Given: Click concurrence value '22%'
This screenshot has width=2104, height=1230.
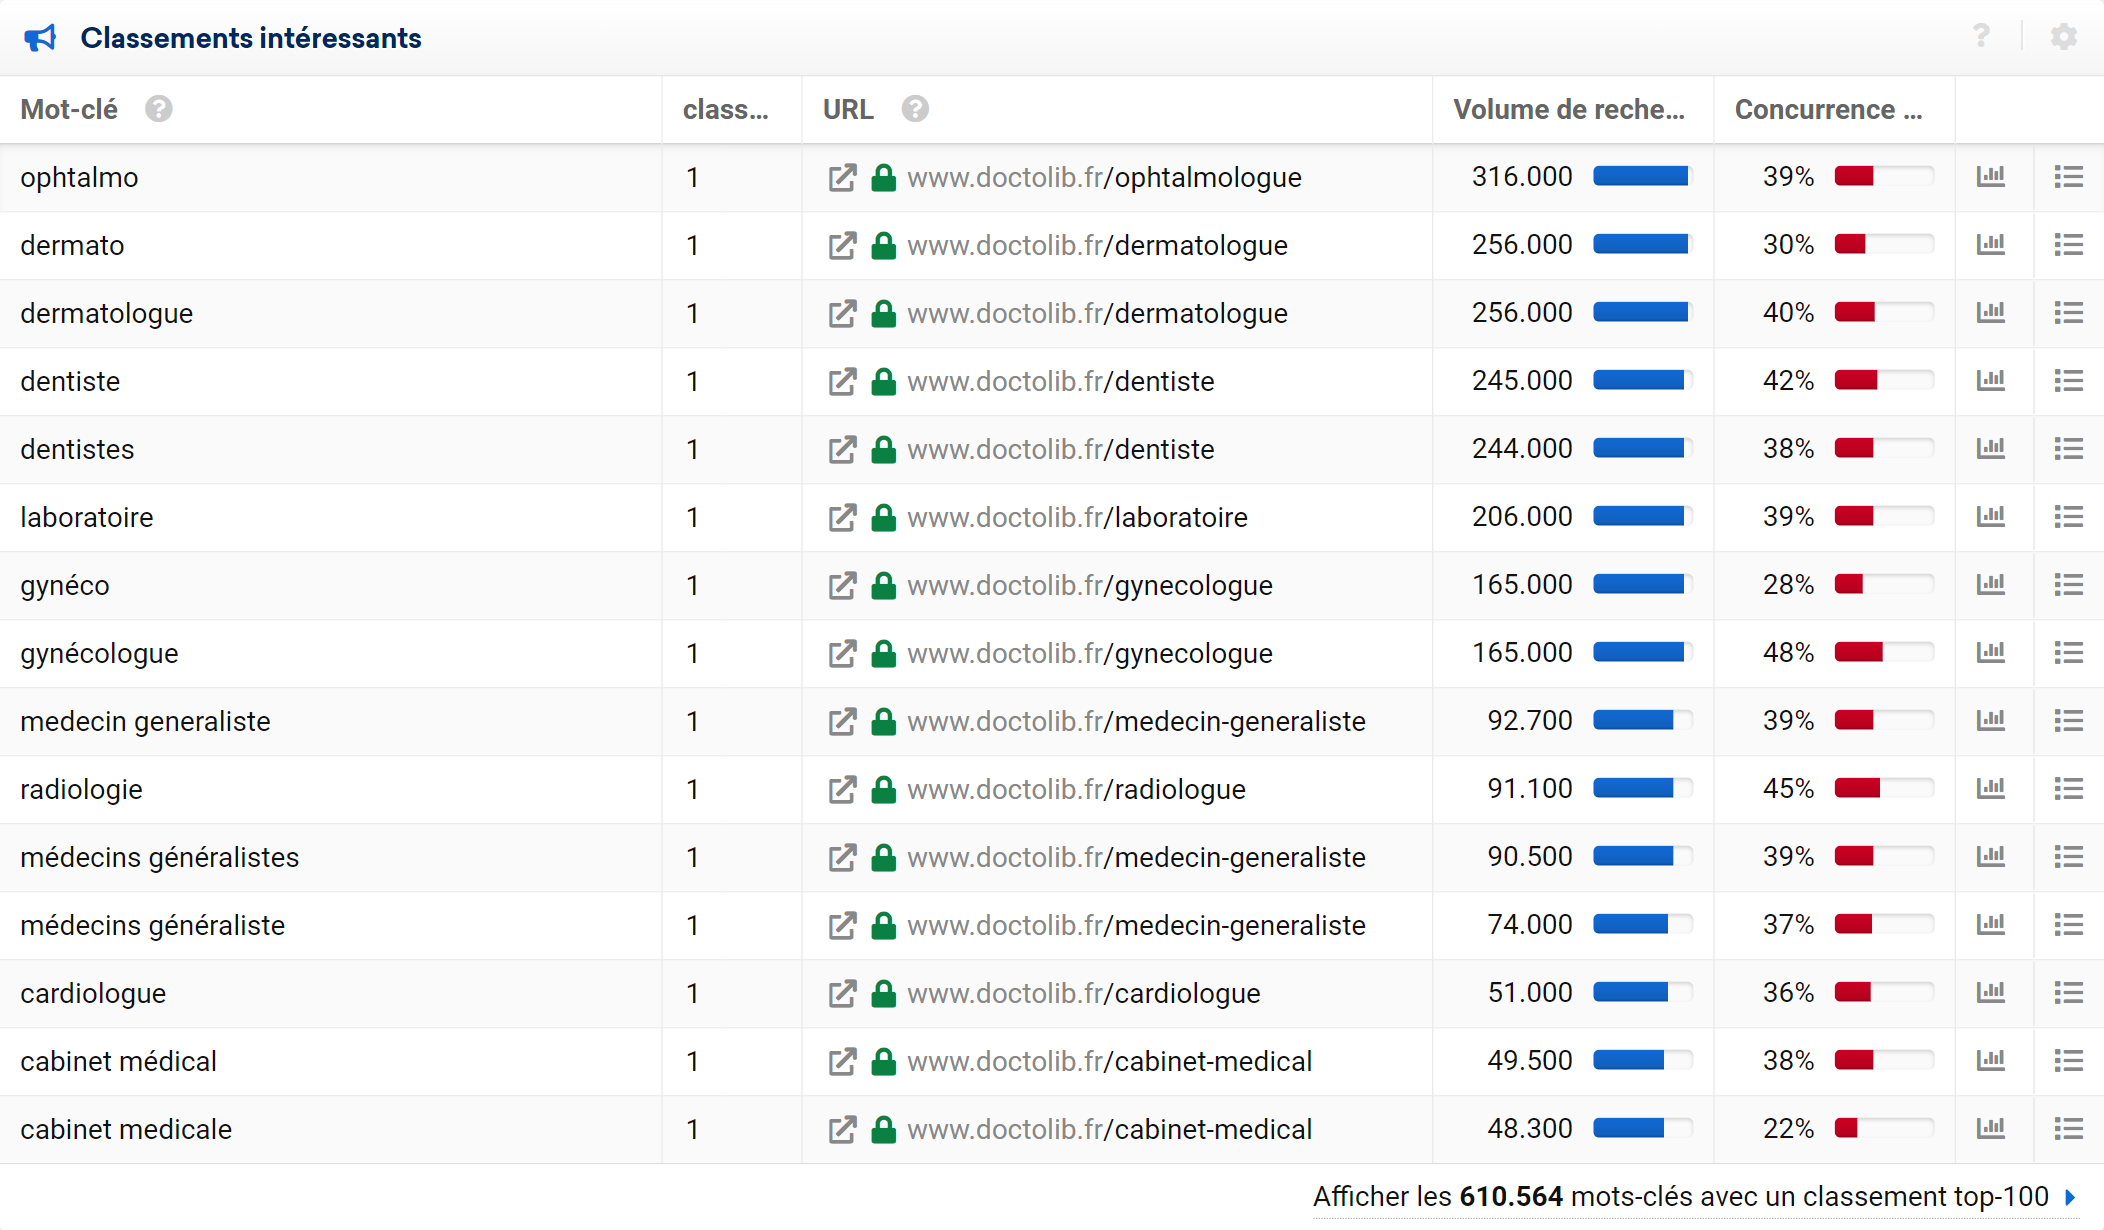Looking at the screenshot, I should (1788, 1129).
